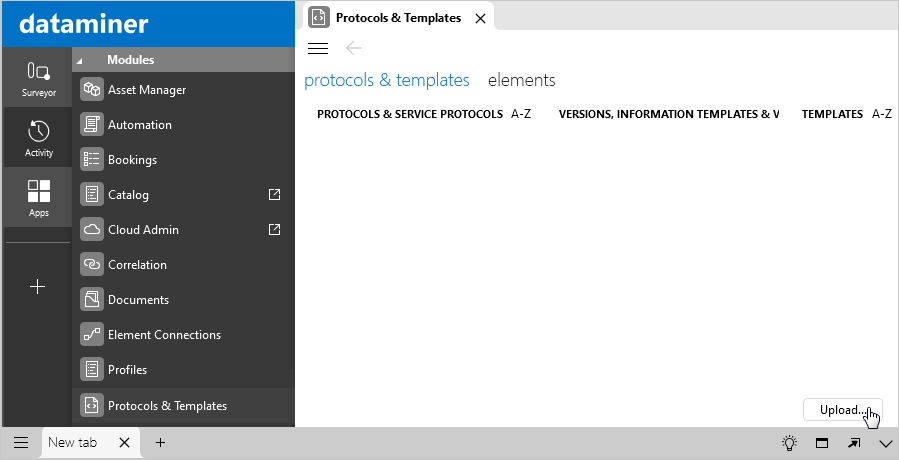Open the Element Connections module
Screen dimensions: 899x460
183,334
